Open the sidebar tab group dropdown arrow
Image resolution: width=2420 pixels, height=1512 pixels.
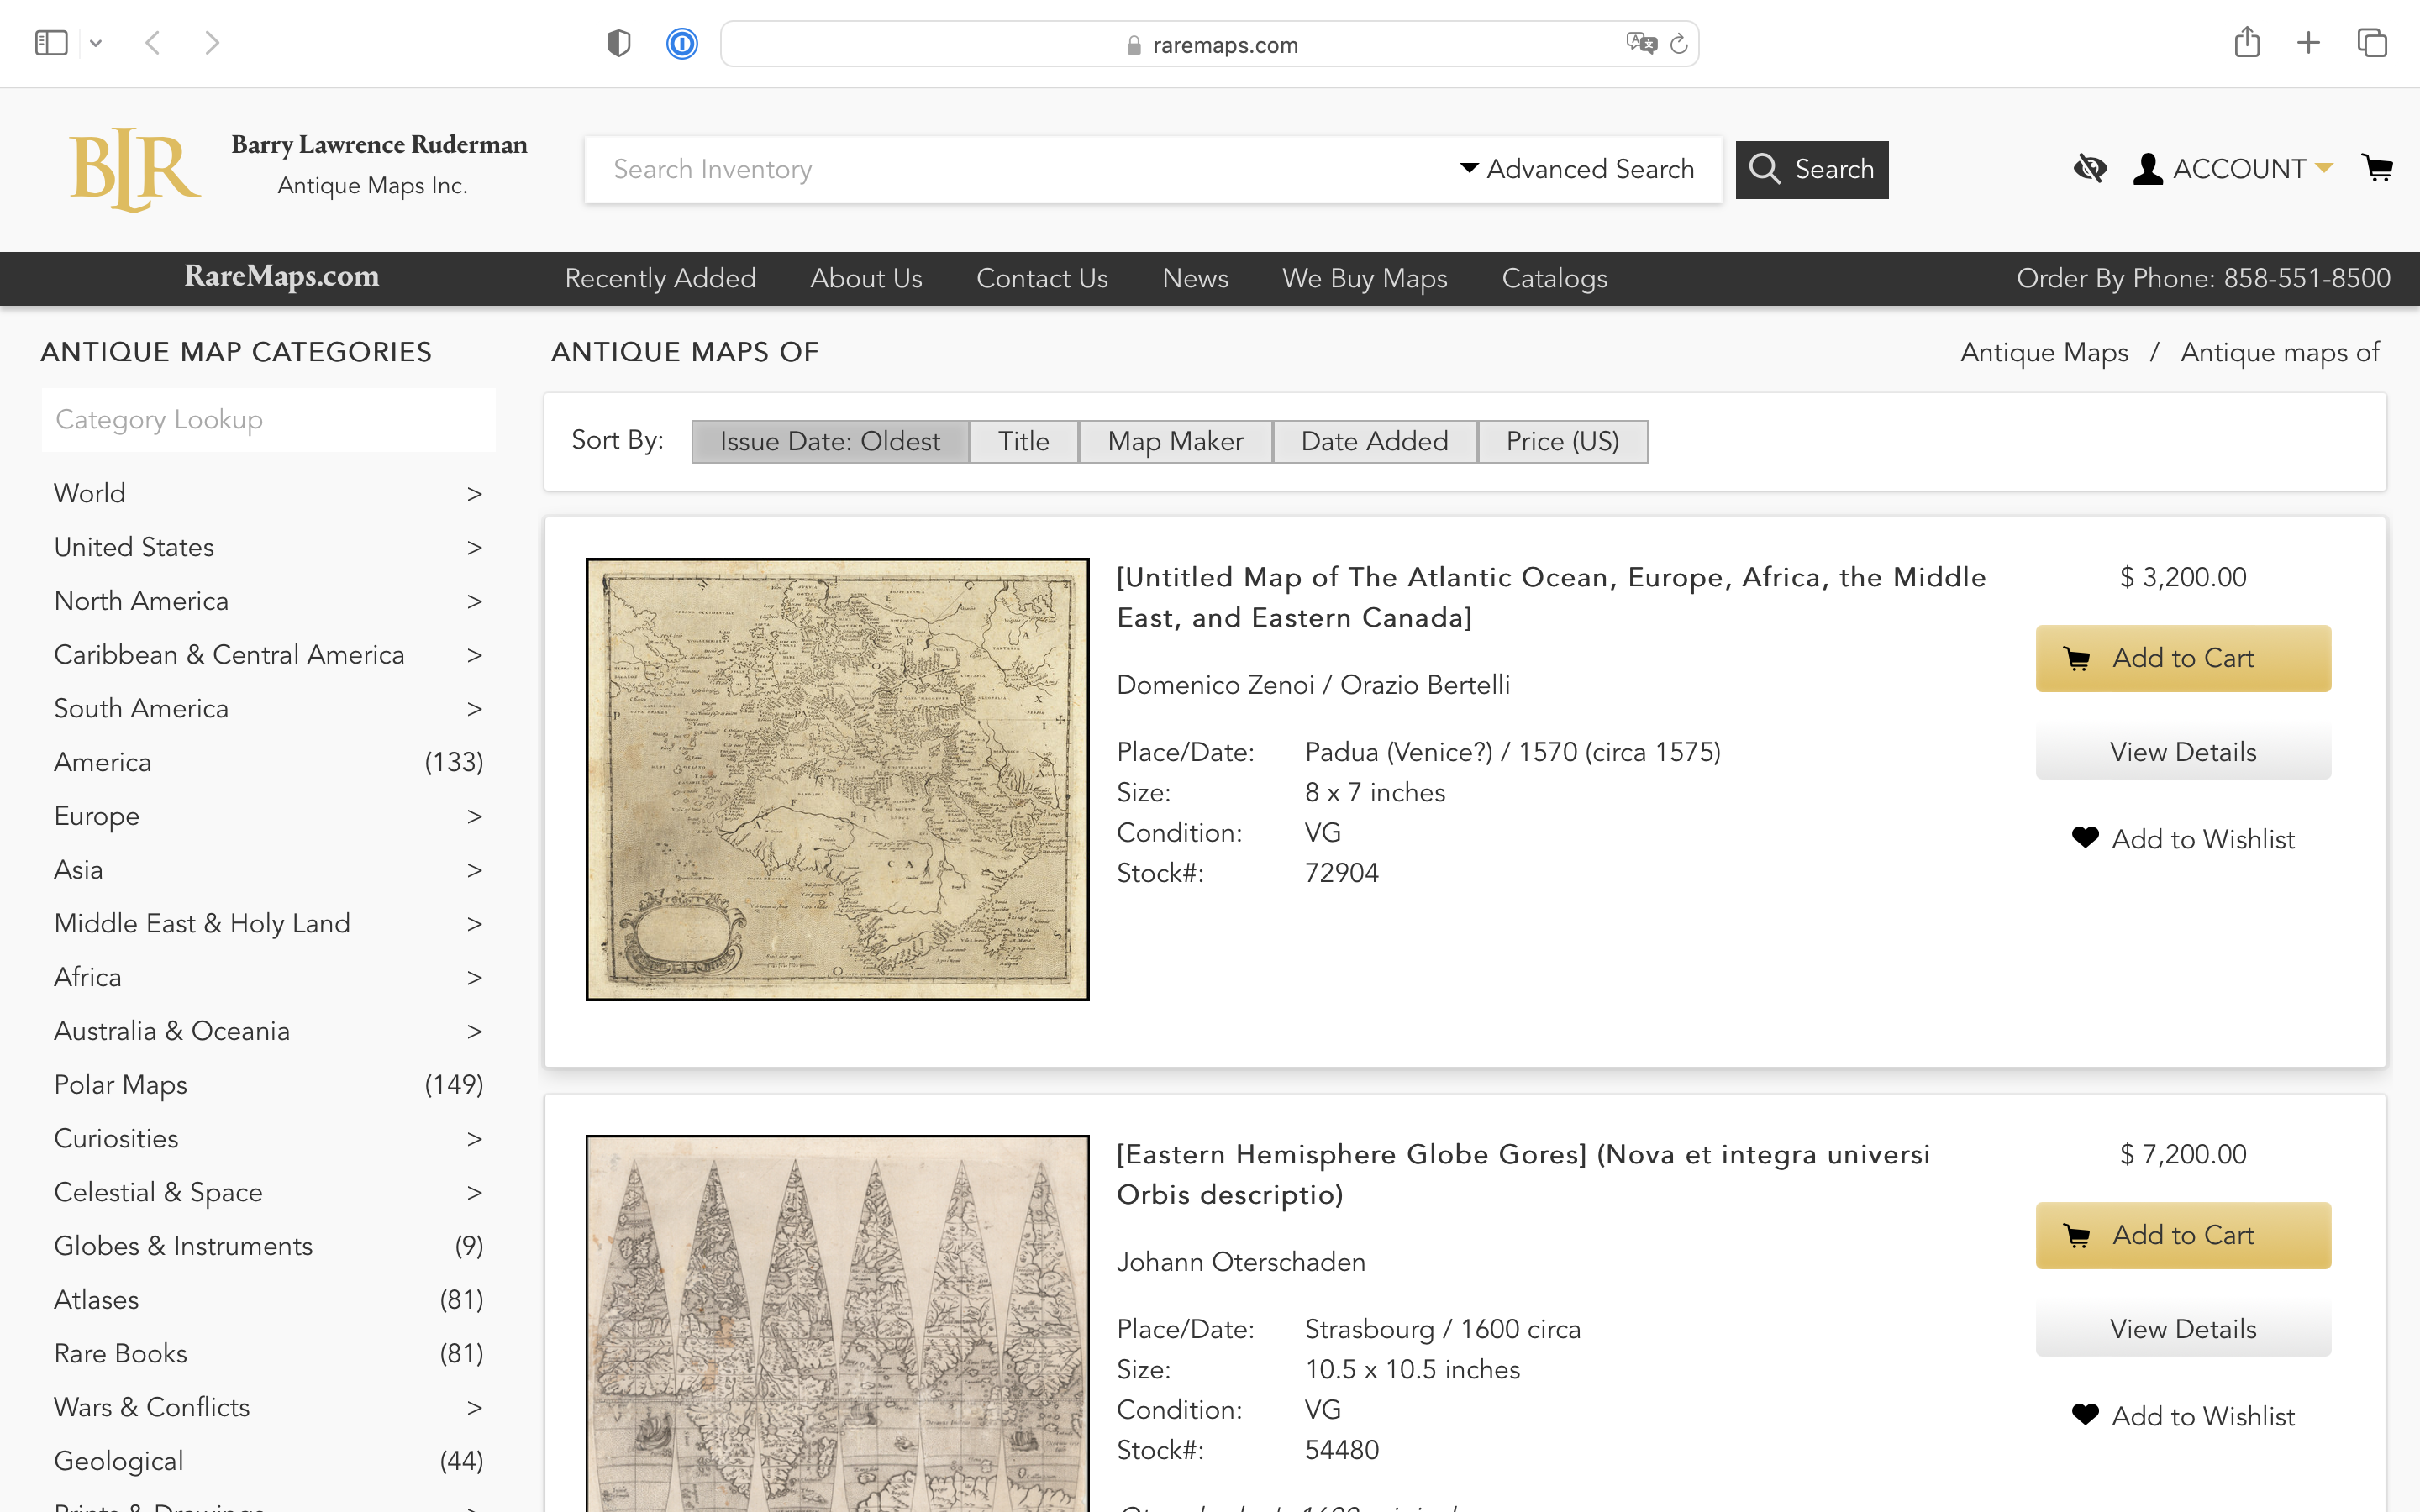(x=96, y=43)
